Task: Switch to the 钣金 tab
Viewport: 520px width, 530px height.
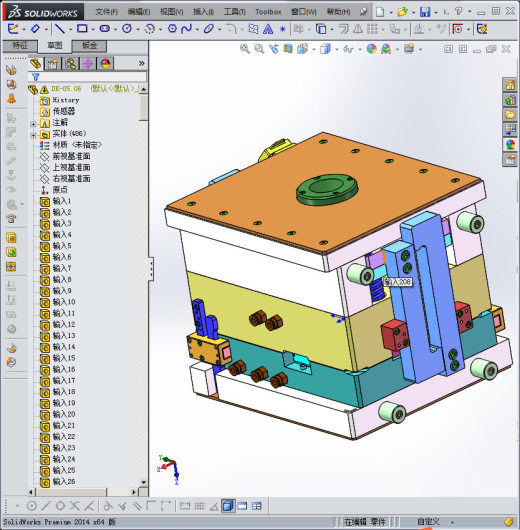Action: coord(89,46)
